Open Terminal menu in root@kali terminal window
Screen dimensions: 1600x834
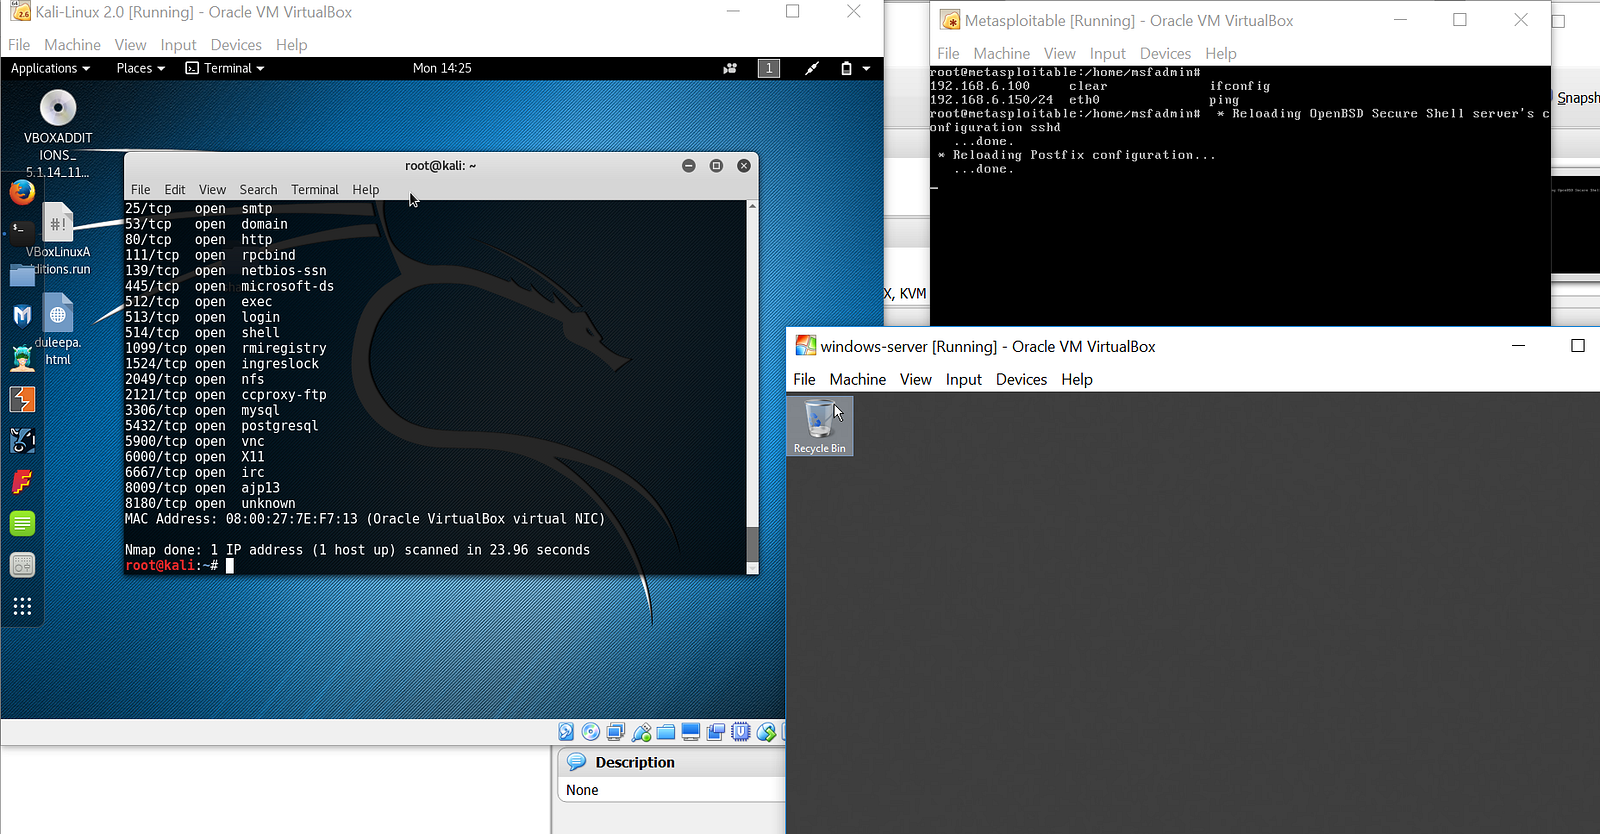(315, 189)
